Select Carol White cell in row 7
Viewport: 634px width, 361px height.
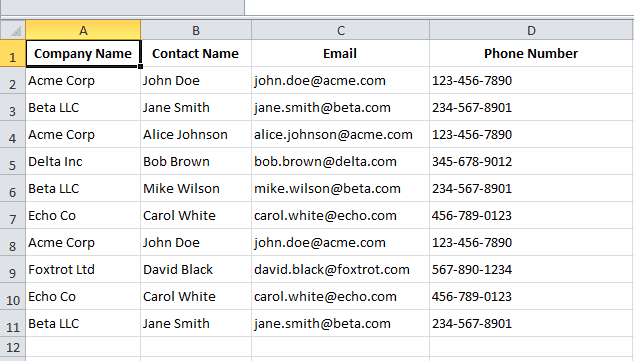196,215
